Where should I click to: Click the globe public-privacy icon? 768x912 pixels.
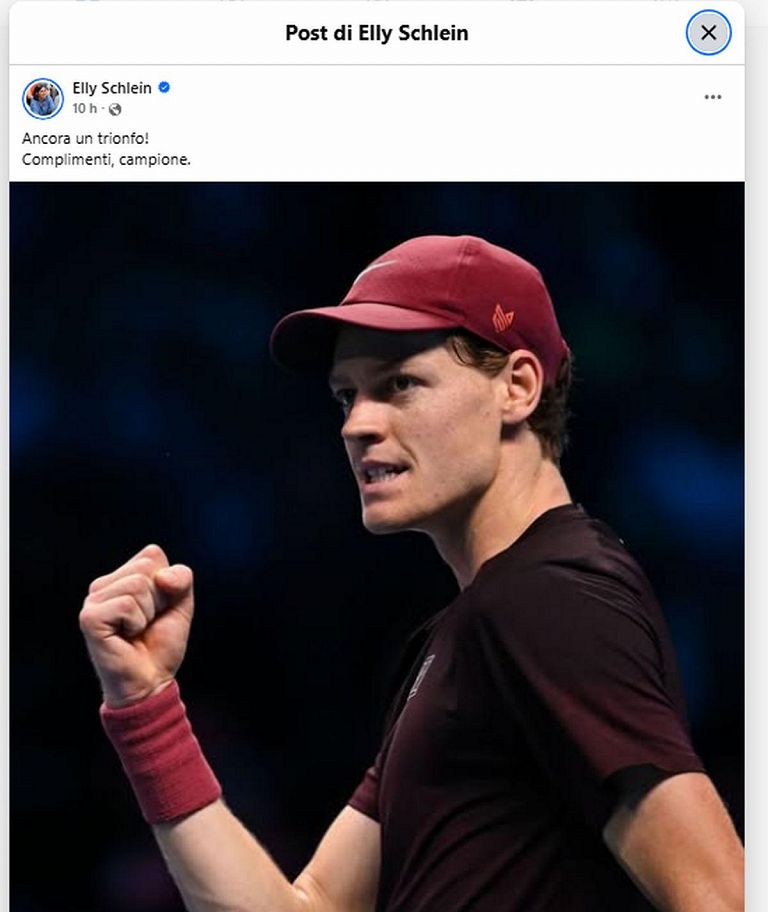[x=115, y=109]
